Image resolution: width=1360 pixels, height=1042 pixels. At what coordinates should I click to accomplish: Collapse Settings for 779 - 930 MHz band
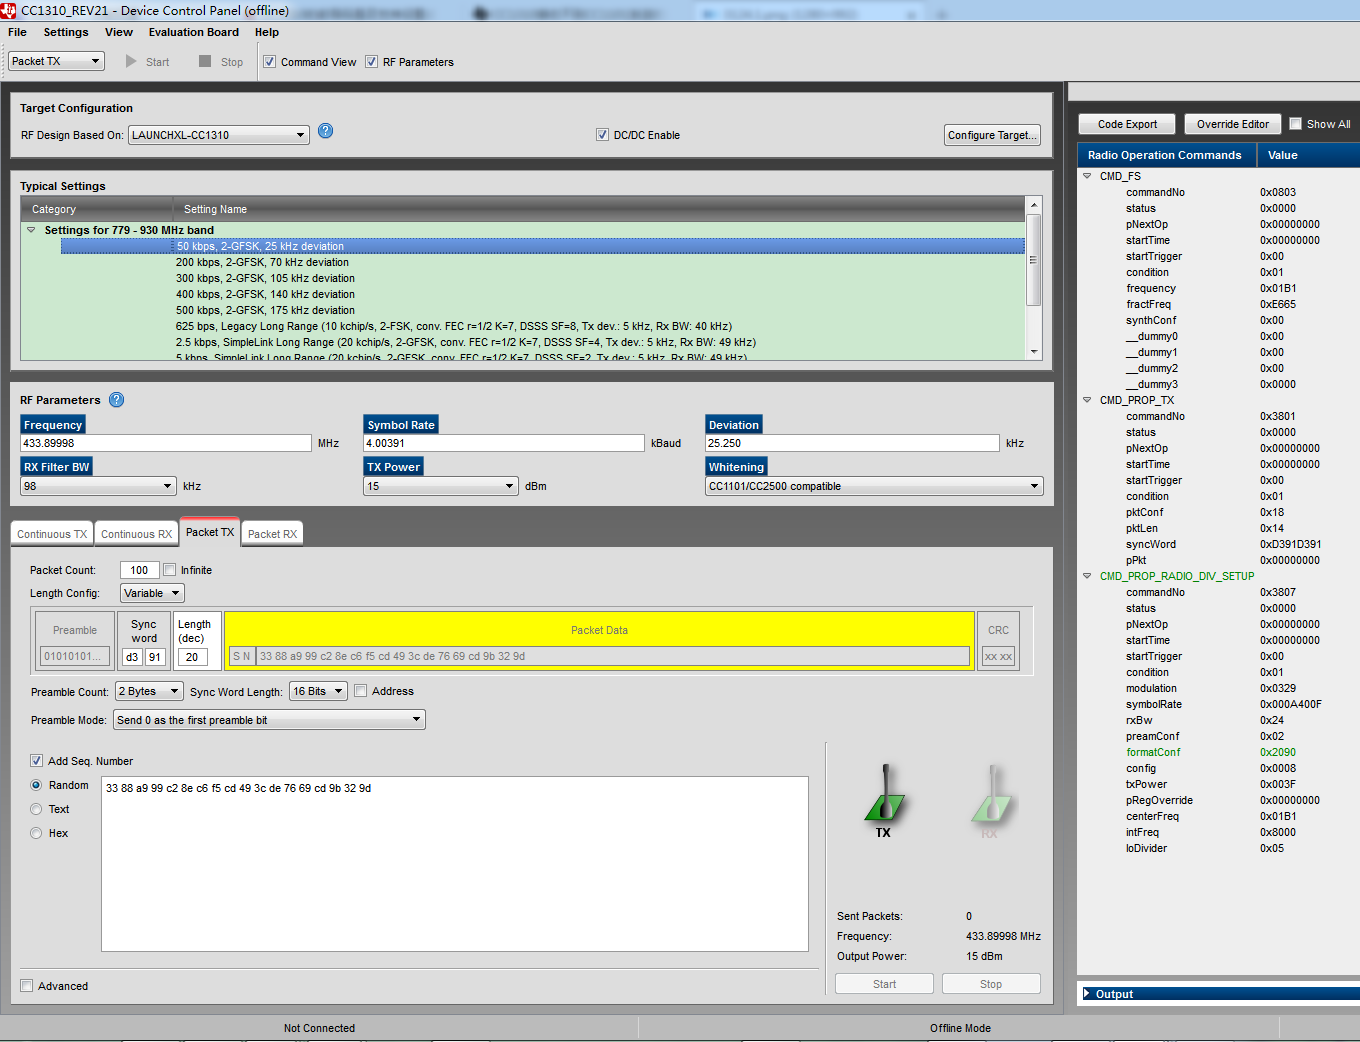point(31,230)
